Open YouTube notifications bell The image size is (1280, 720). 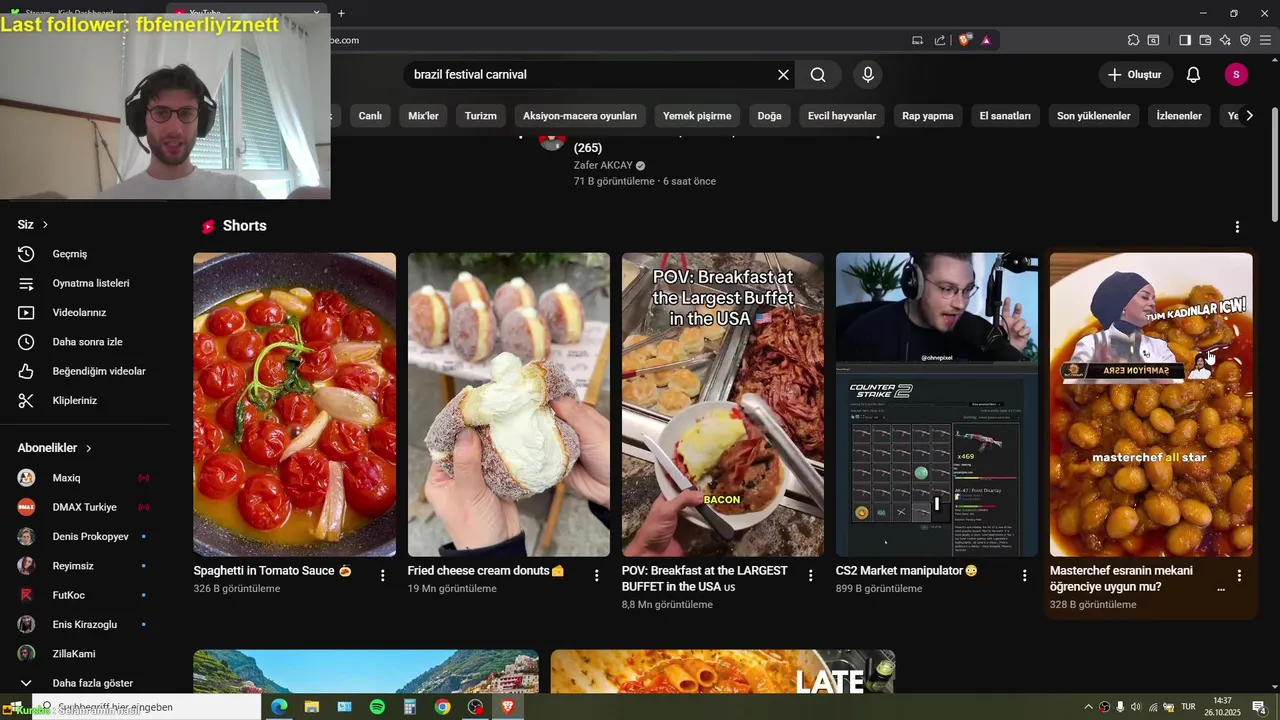[1193, 75]
